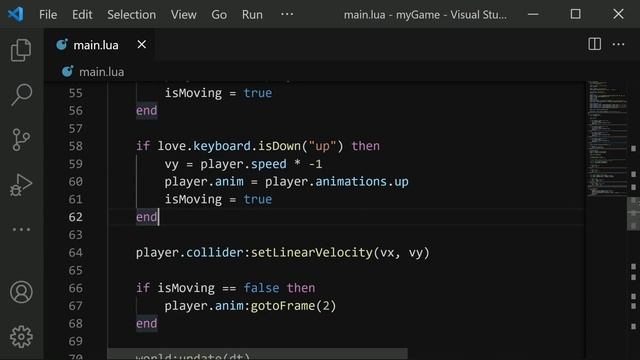
Task: Click the "up" string on line 58
Action: pos(322,146)
